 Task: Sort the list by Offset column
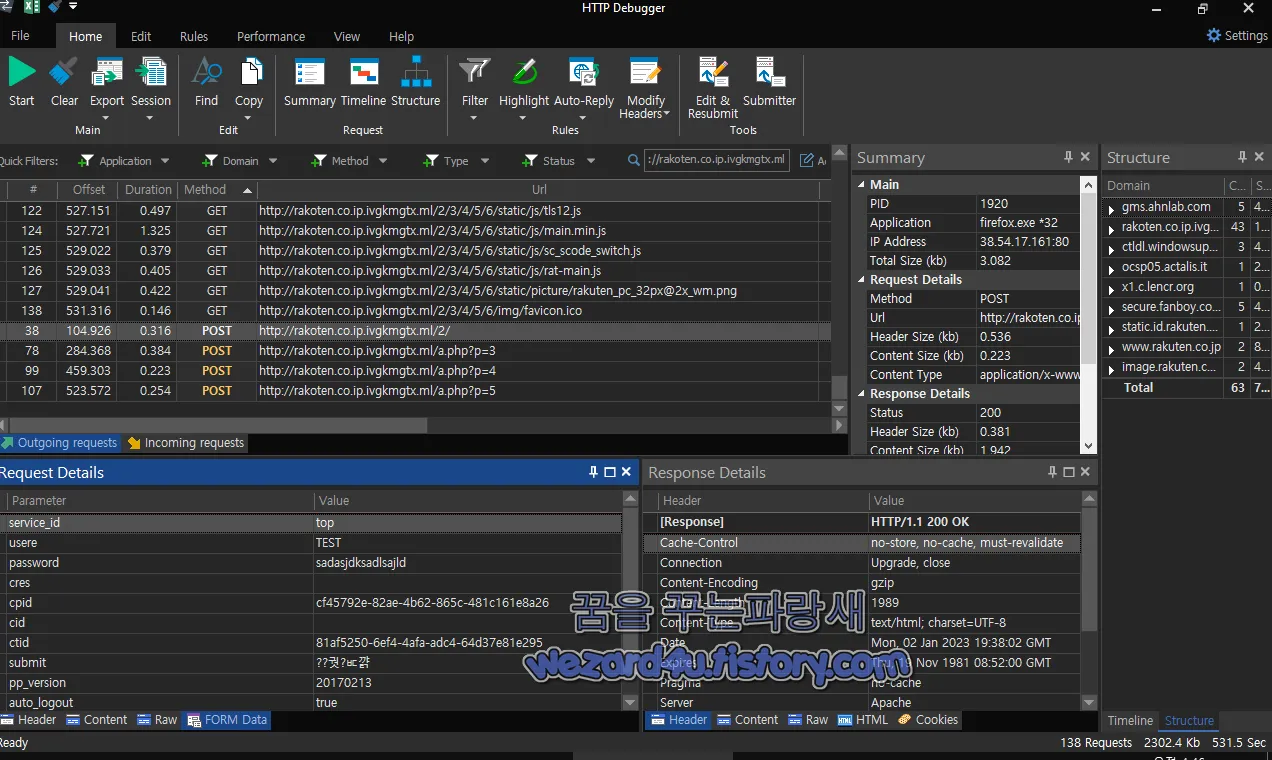[89, 190]
